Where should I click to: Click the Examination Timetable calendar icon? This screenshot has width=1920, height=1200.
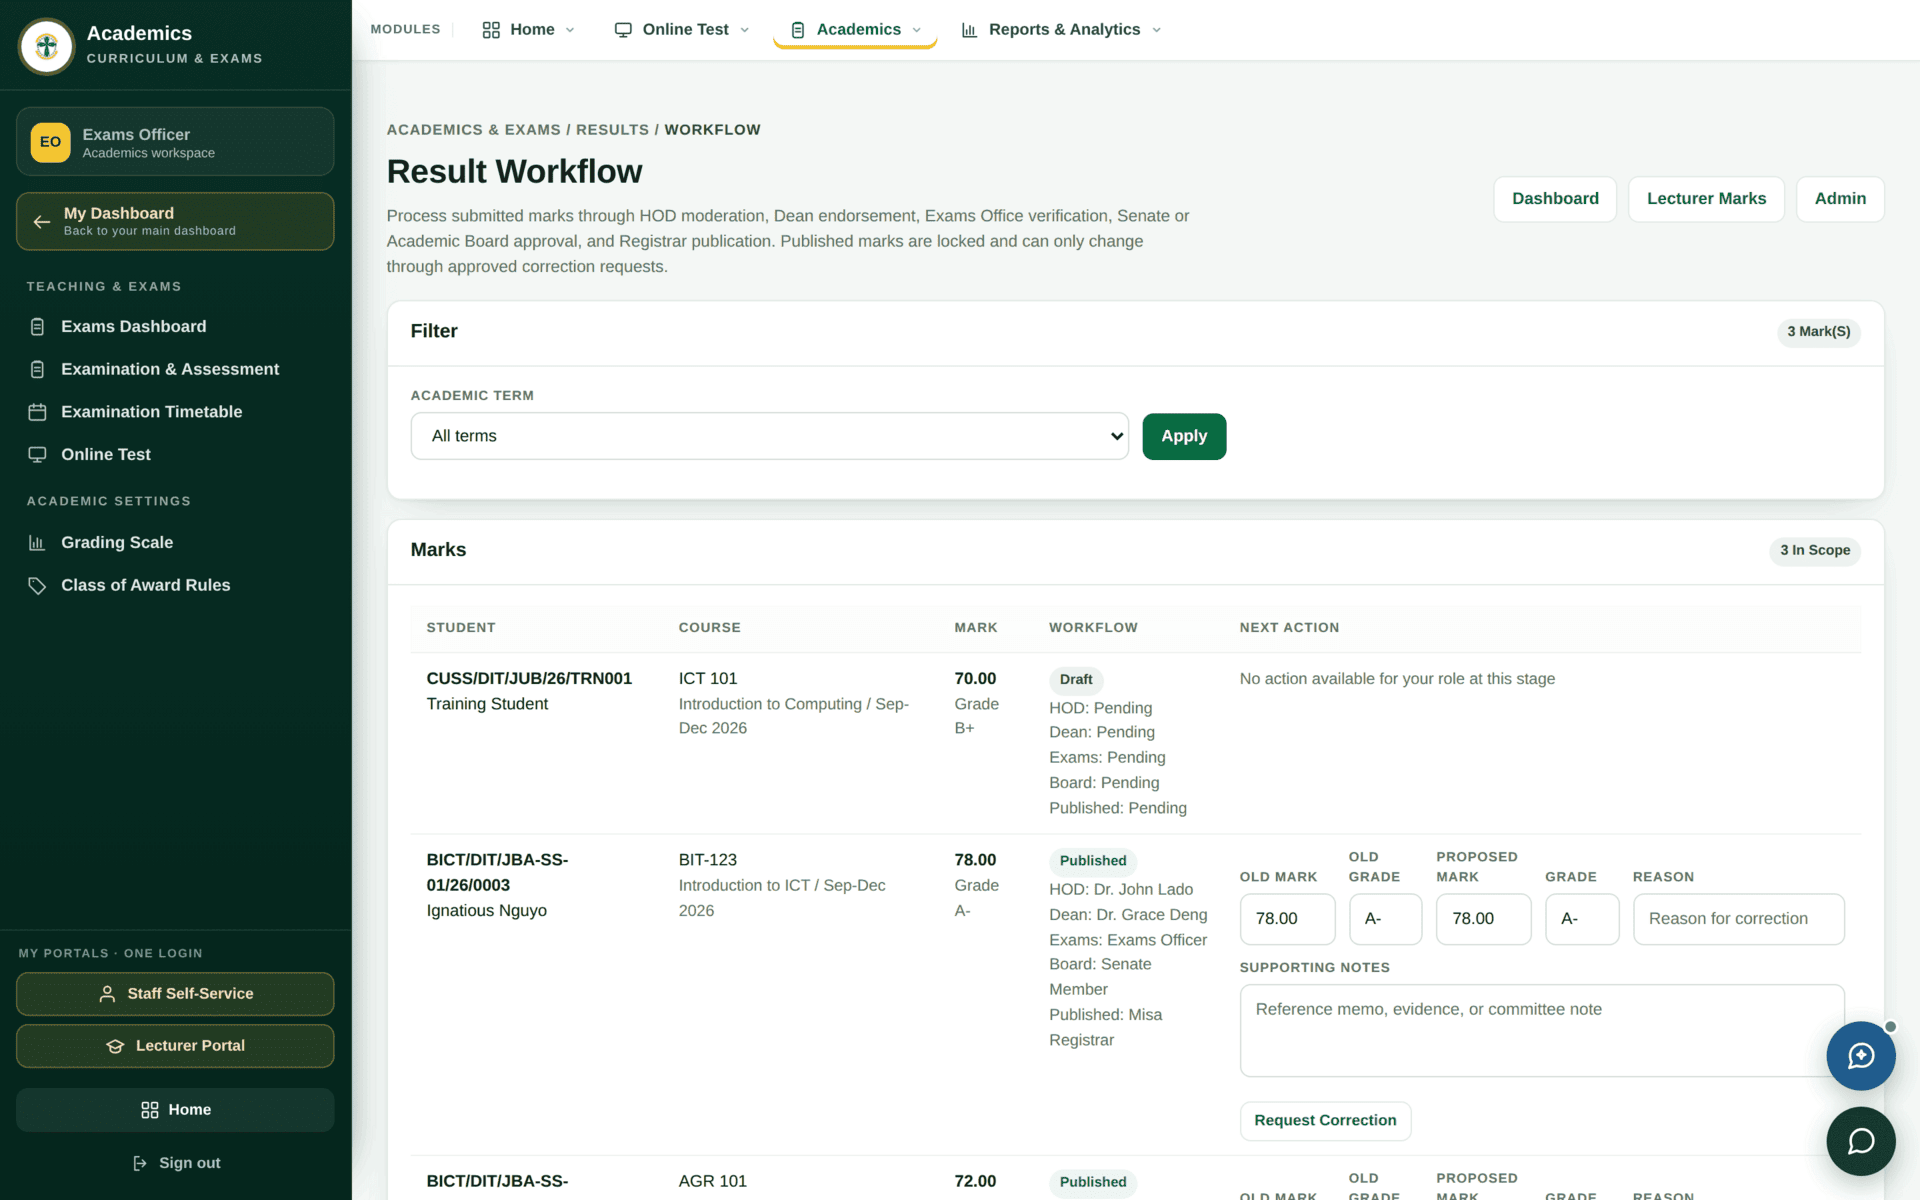[37, 412]
